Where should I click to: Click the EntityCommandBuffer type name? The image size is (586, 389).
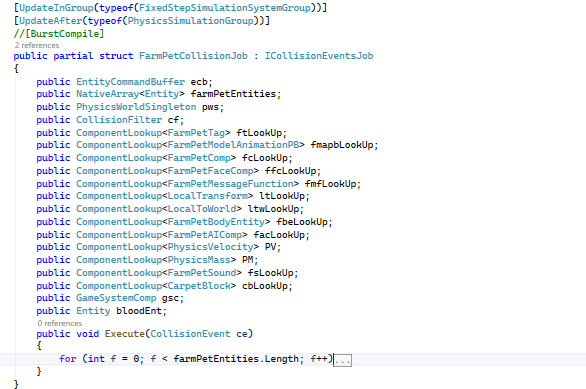pos(130,82)
